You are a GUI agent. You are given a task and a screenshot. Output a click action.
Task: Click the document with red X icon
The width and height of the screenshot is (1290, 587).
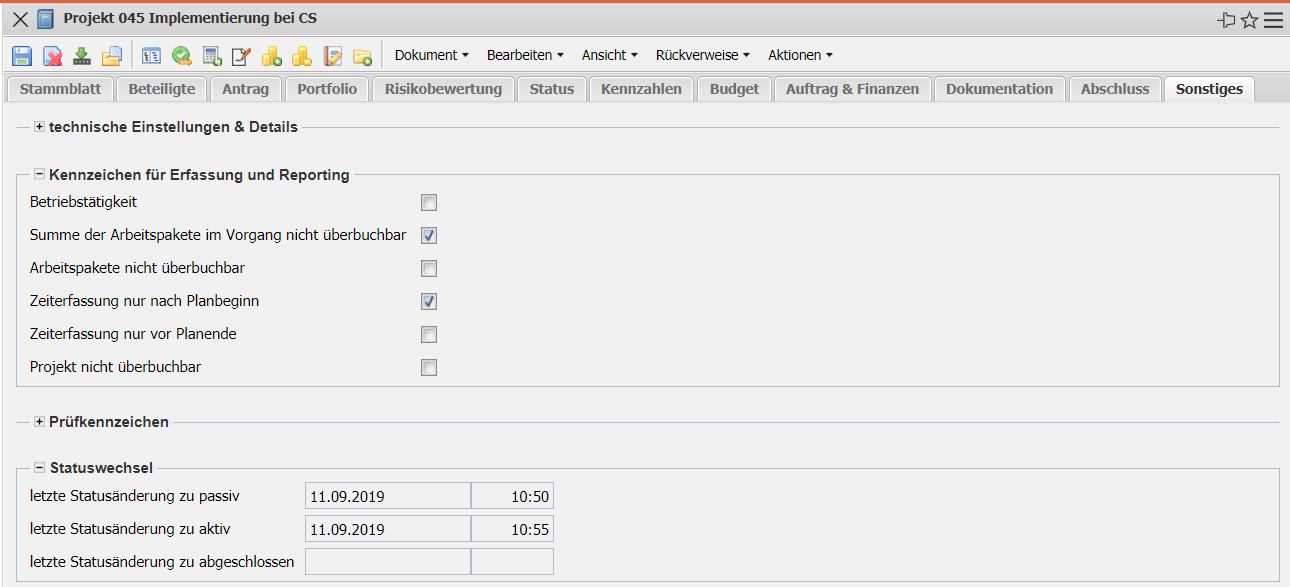tap(52, 56)
